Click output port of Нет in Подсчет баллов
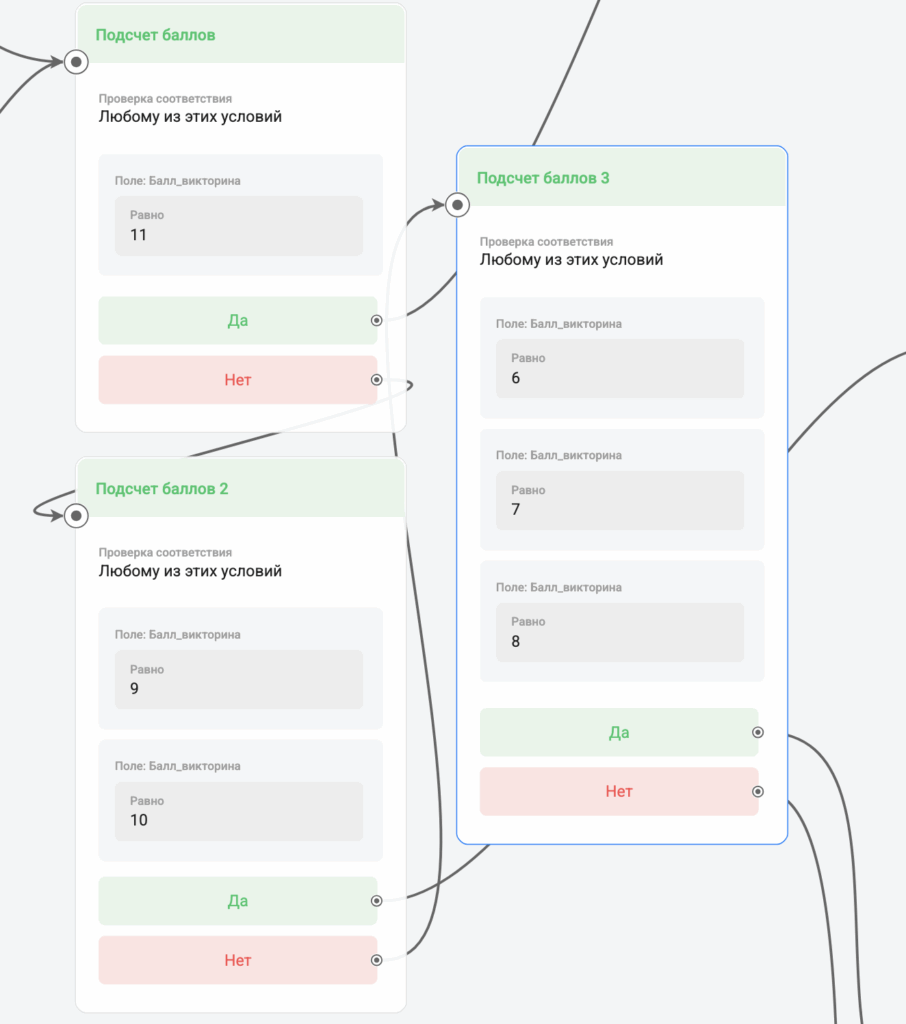 pyautogui.click(x=376, y=380)
